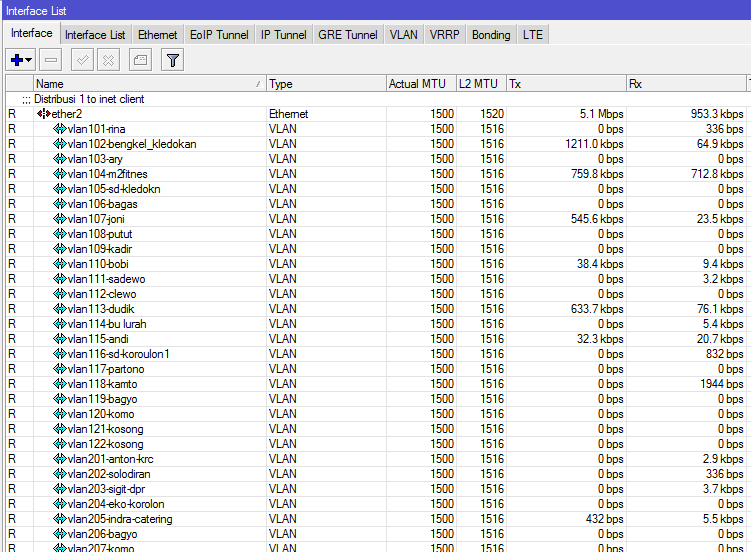Click the 5.1 Mbps Tx value of ether2
Viewport: 751px width, 552px height.
pyautogui.click(x=602, y=114)
